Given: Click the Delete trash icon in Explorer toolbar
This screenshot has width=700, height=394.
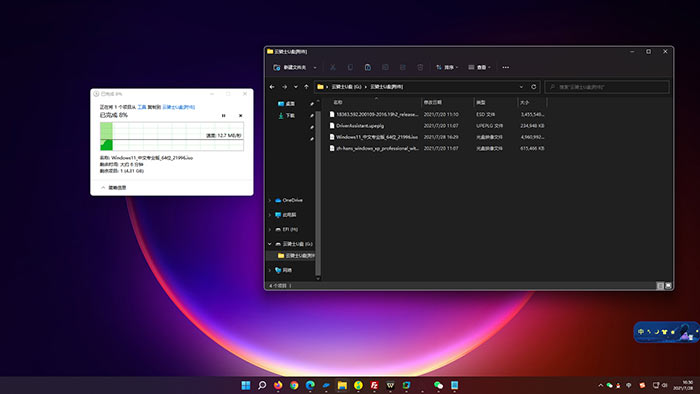Looking at the screenshot, I should [x=420, y=67].
